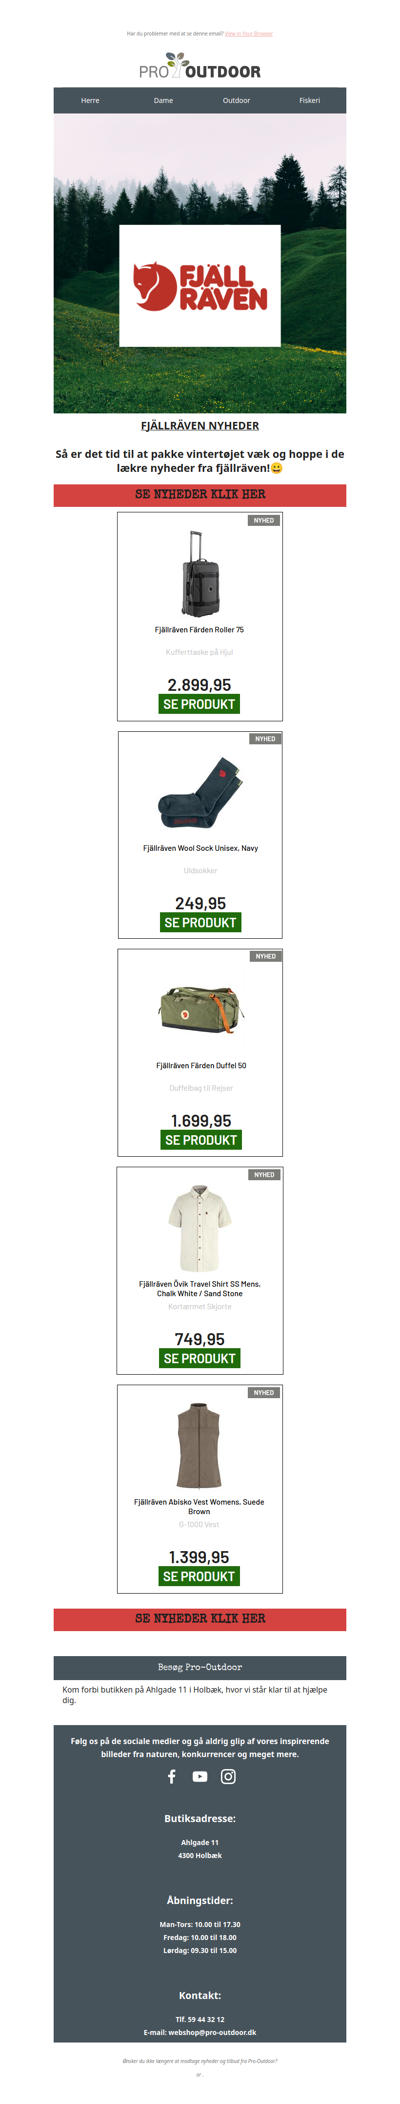Click the Färden Duffel 50 bag image
400x2104 pixels.
point(201,1010)
